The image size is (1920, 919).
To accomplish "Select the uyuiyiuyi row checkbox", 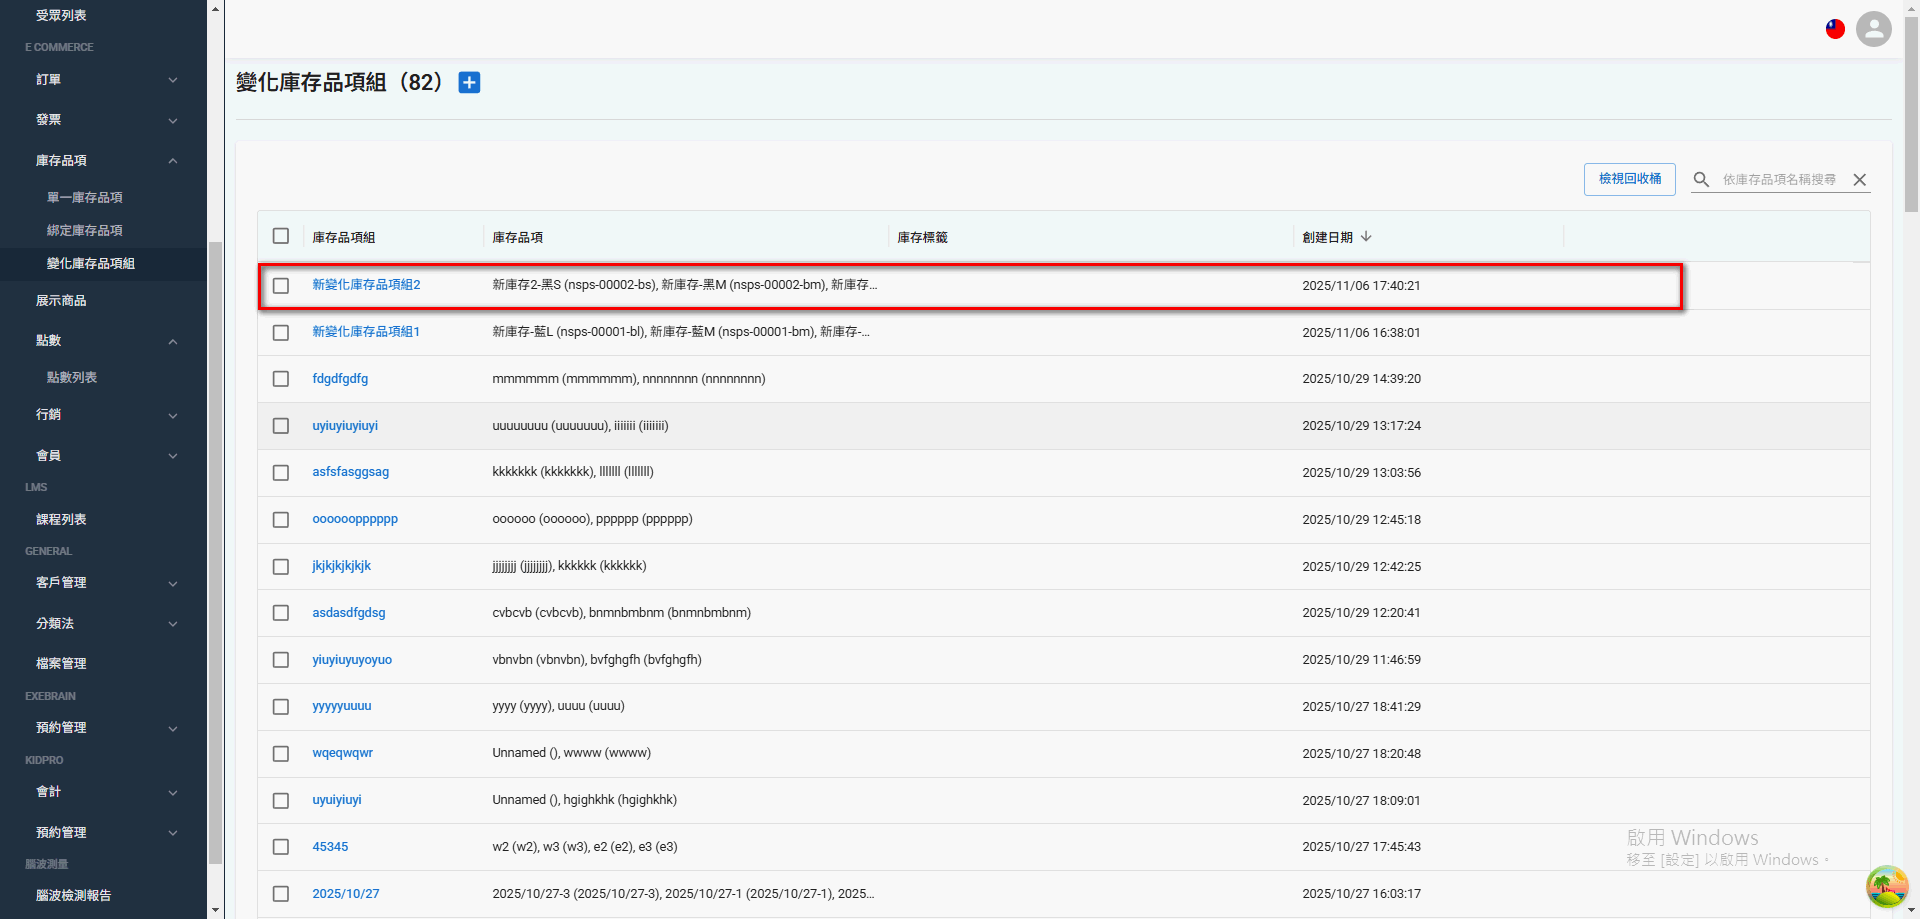I will click(281, 801).
